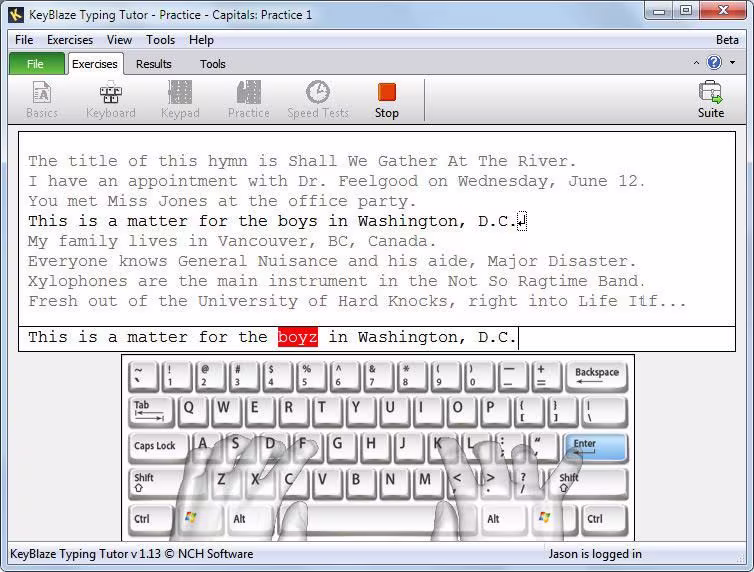Click the on-screen Caps Lock key
This screenshot has height=572, width=754.
point(159,448)
